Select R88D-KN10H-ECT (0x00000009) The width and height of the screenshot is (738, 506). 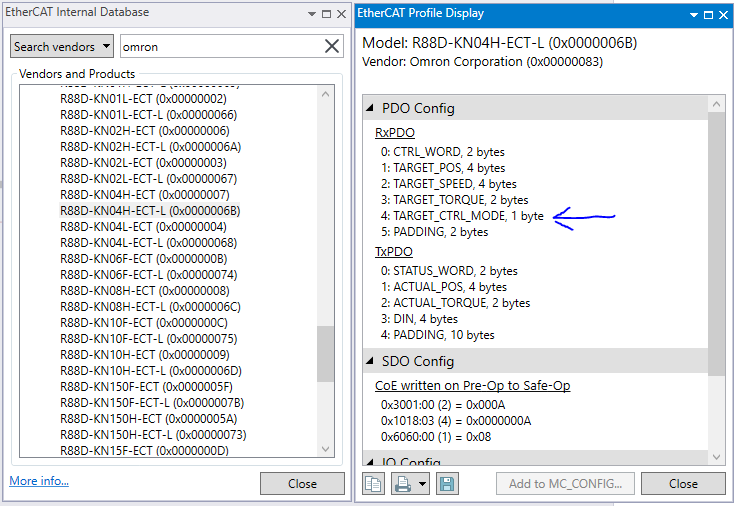click(144, 355)
